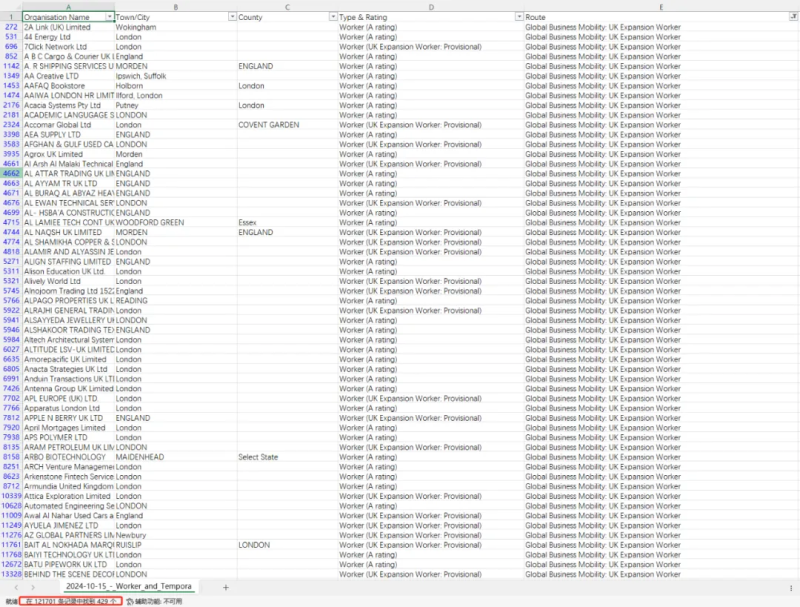The image size is (800, 607).
Task: Click the MAIDENHEAD town cell
Action: tap(176, 457)
